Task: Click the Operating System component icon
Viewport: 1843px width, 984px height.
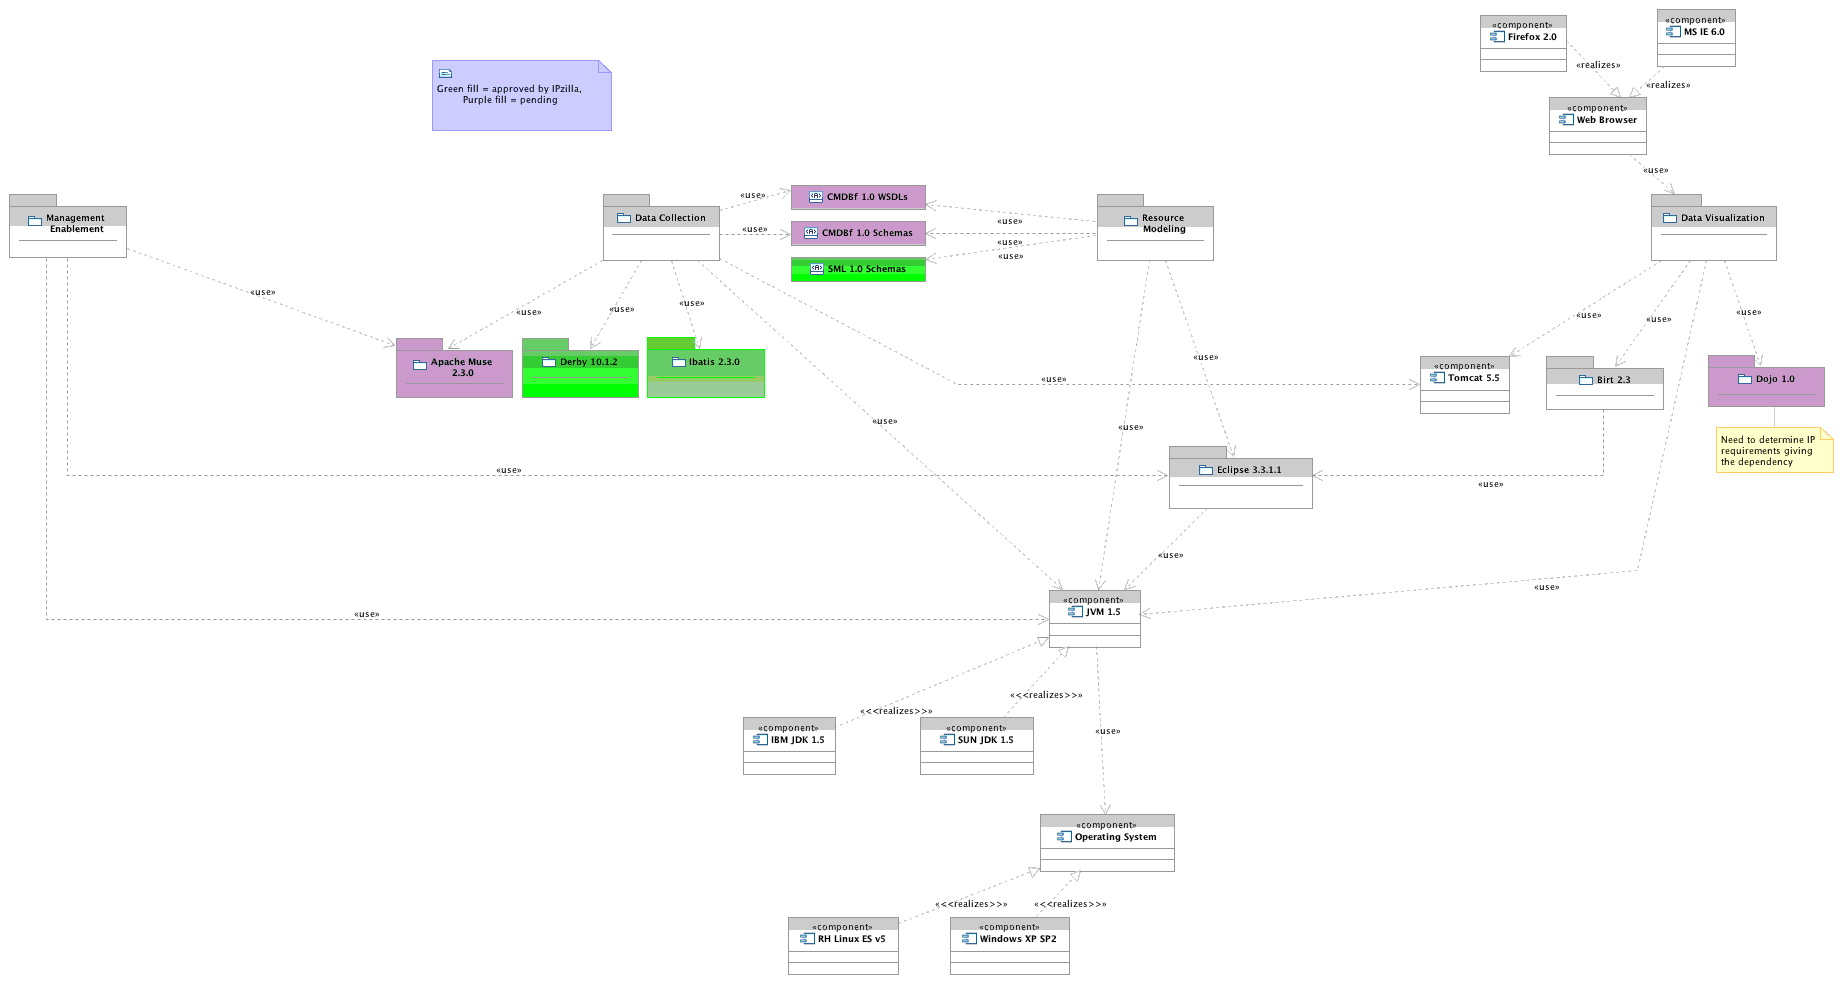Action: tap(1064, 837)
